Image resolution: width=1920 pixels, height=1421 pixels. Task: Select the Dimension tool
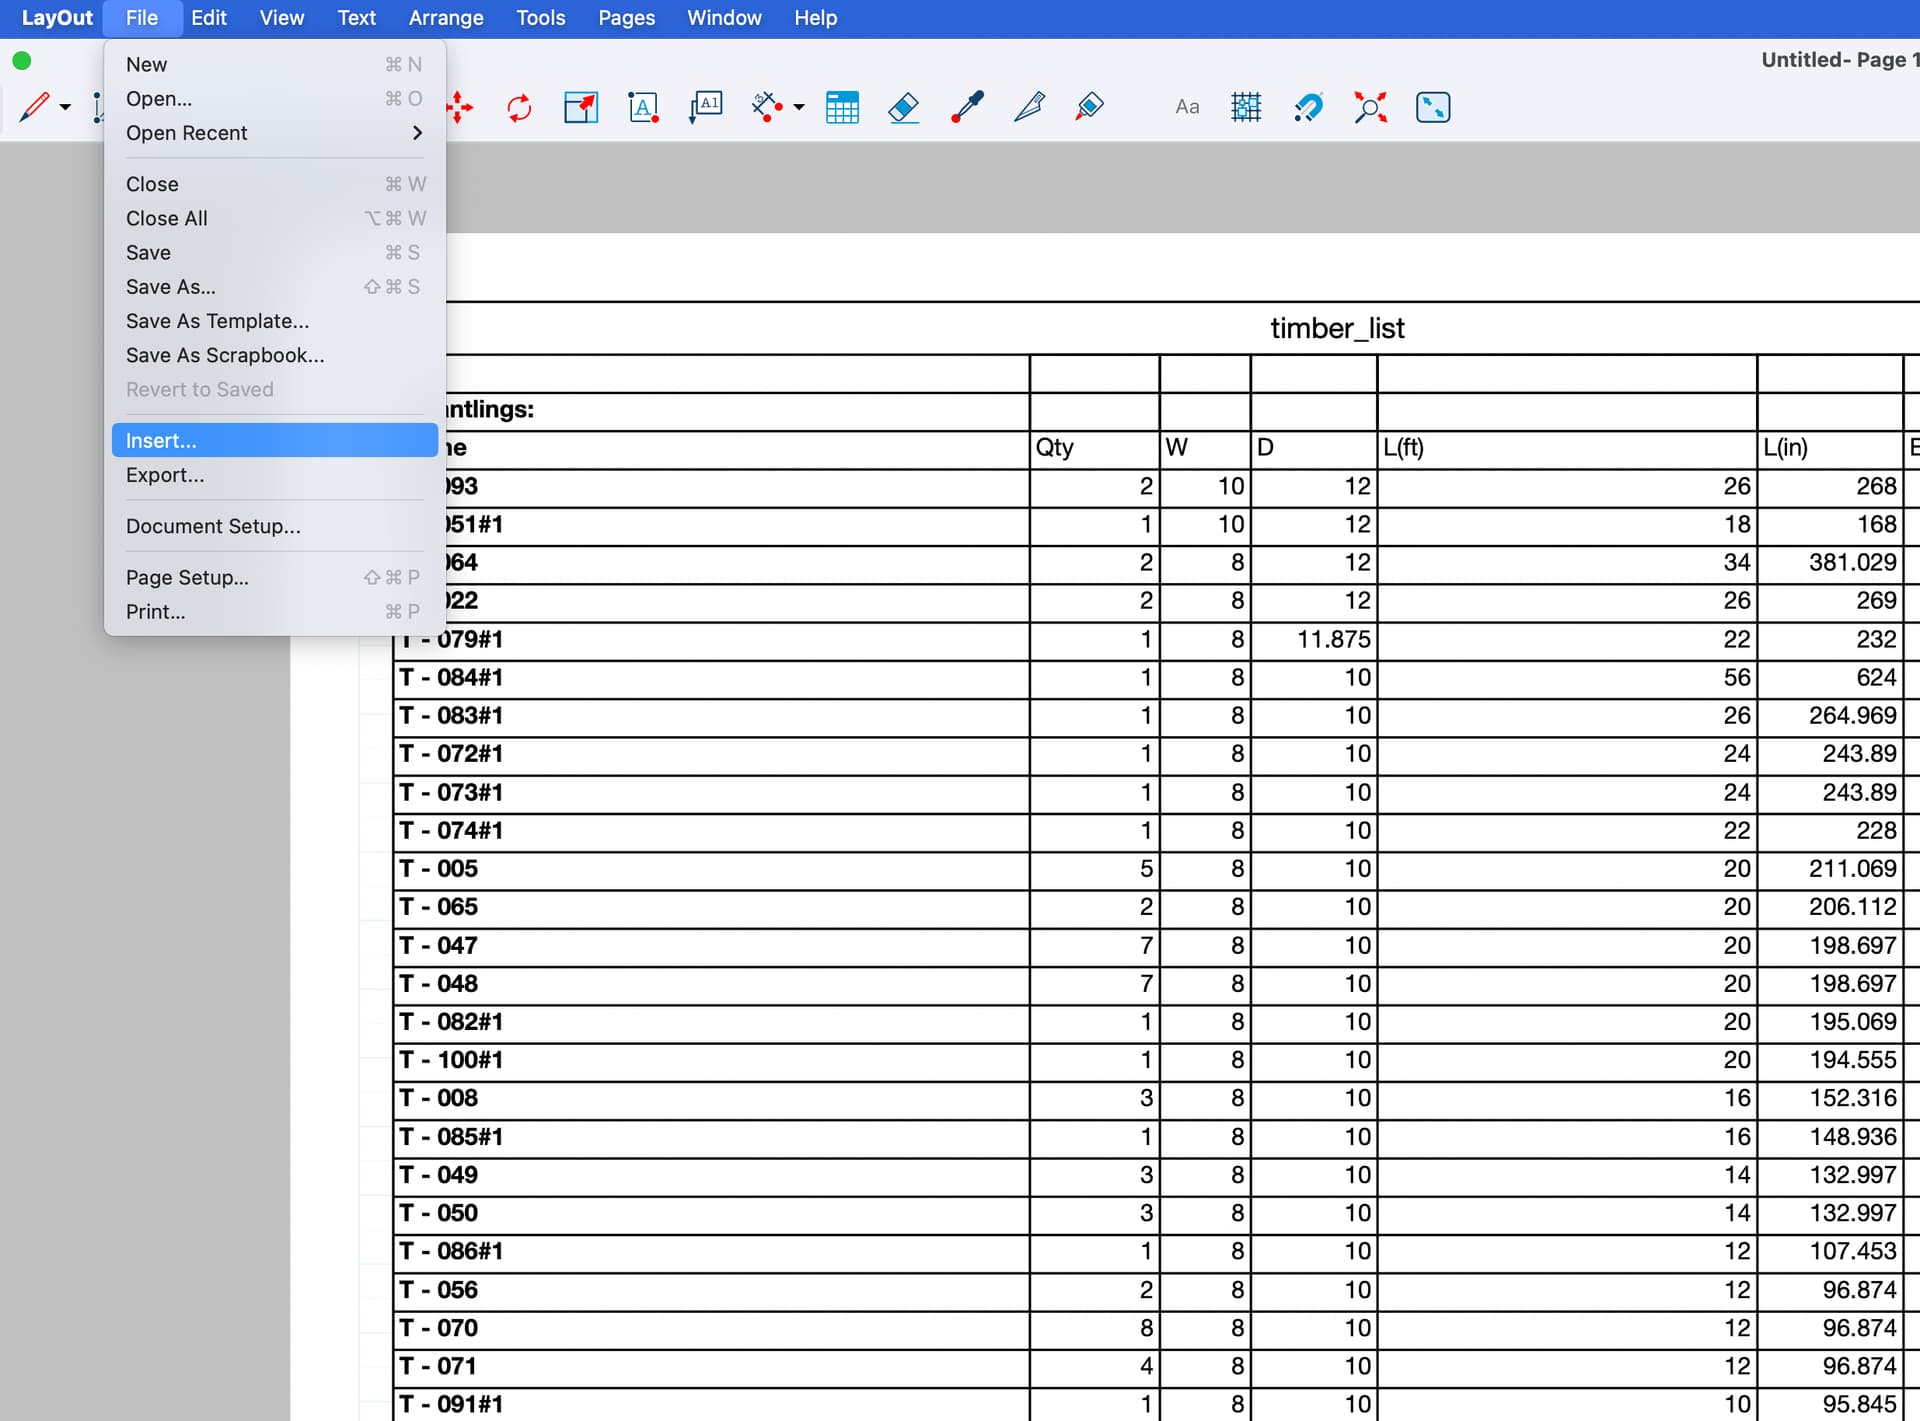[767, 107]
